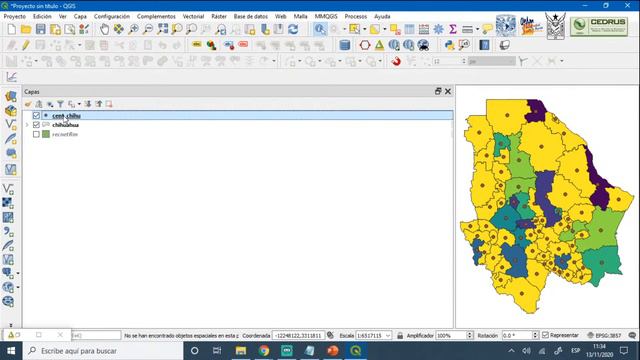Check the third unchecked layer checkbox
640x360 pixels.
coord(36,134)
